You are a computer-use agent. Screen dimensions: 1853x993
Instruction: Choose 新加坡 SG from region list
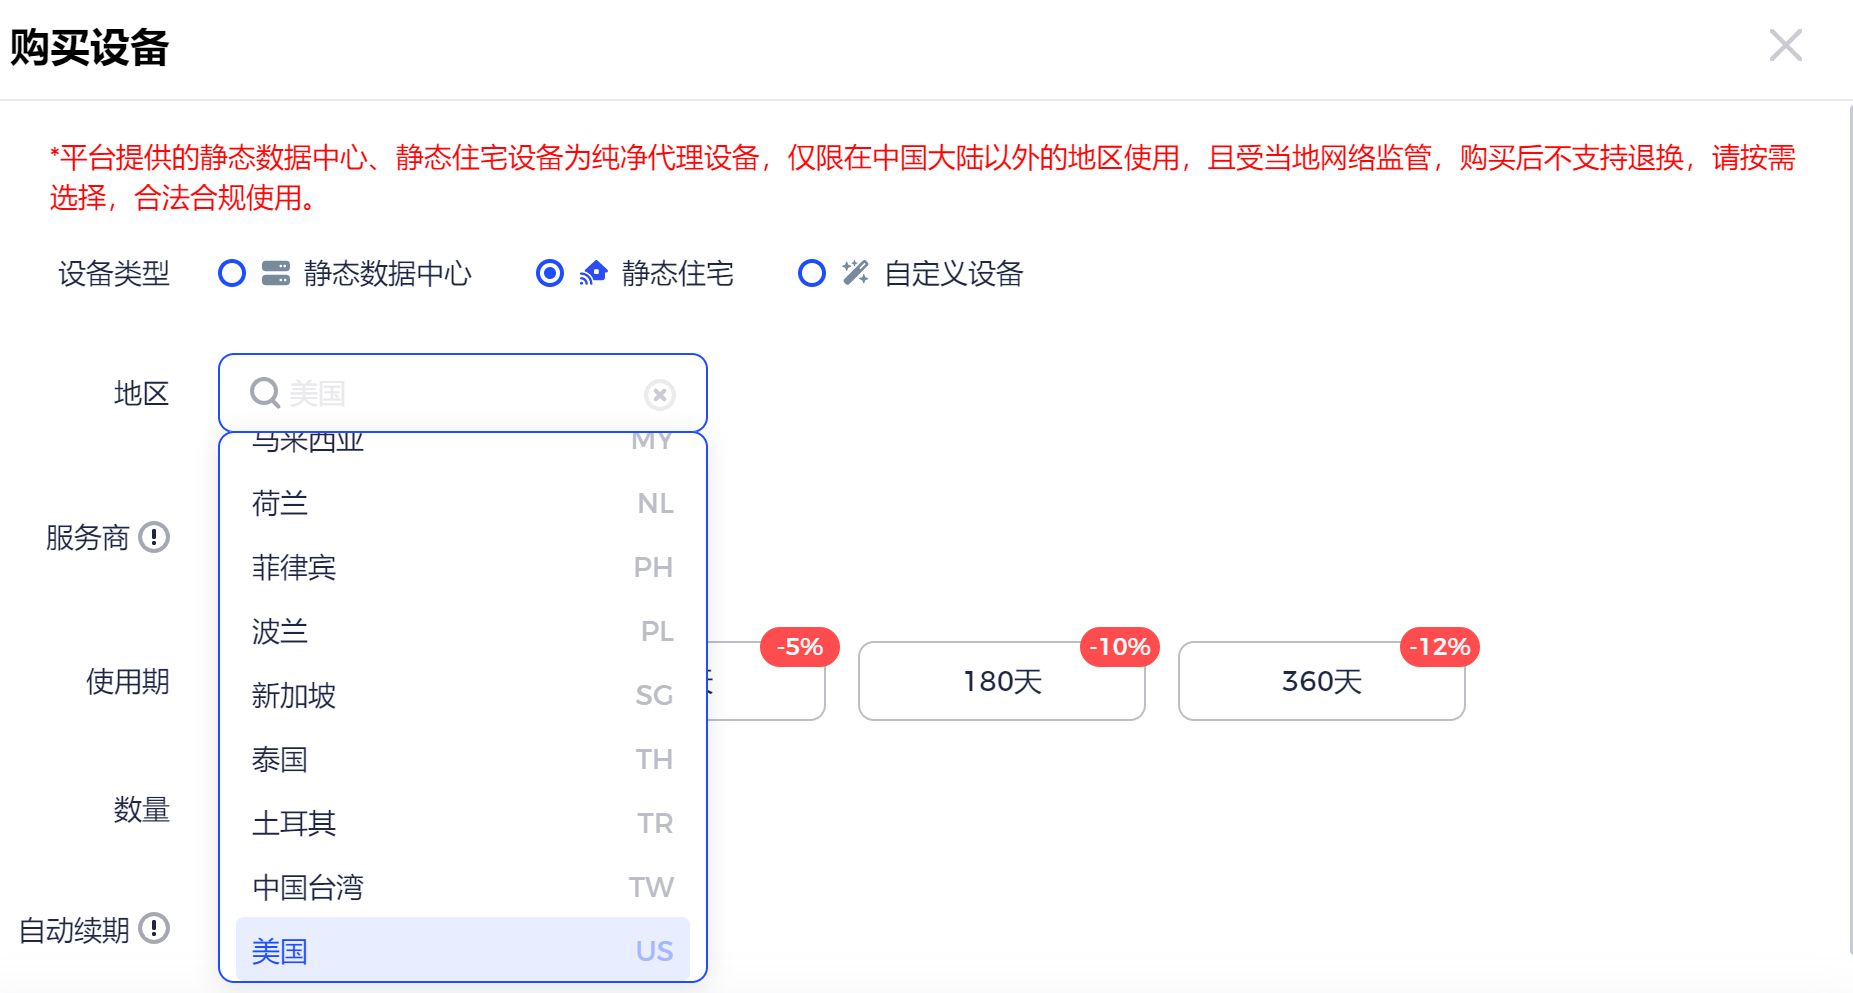click(462, 695)
